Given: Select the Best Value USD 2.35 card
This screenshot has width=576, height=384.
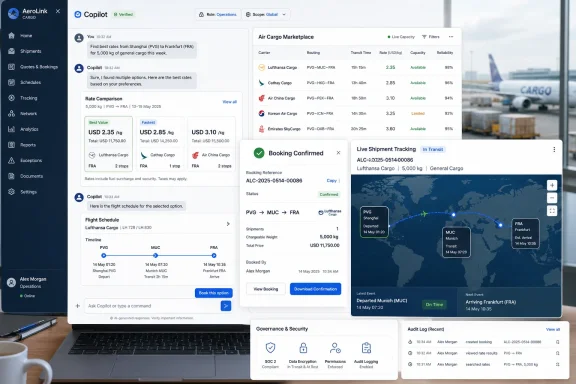Looking at the screenshot, I should 108,143.
